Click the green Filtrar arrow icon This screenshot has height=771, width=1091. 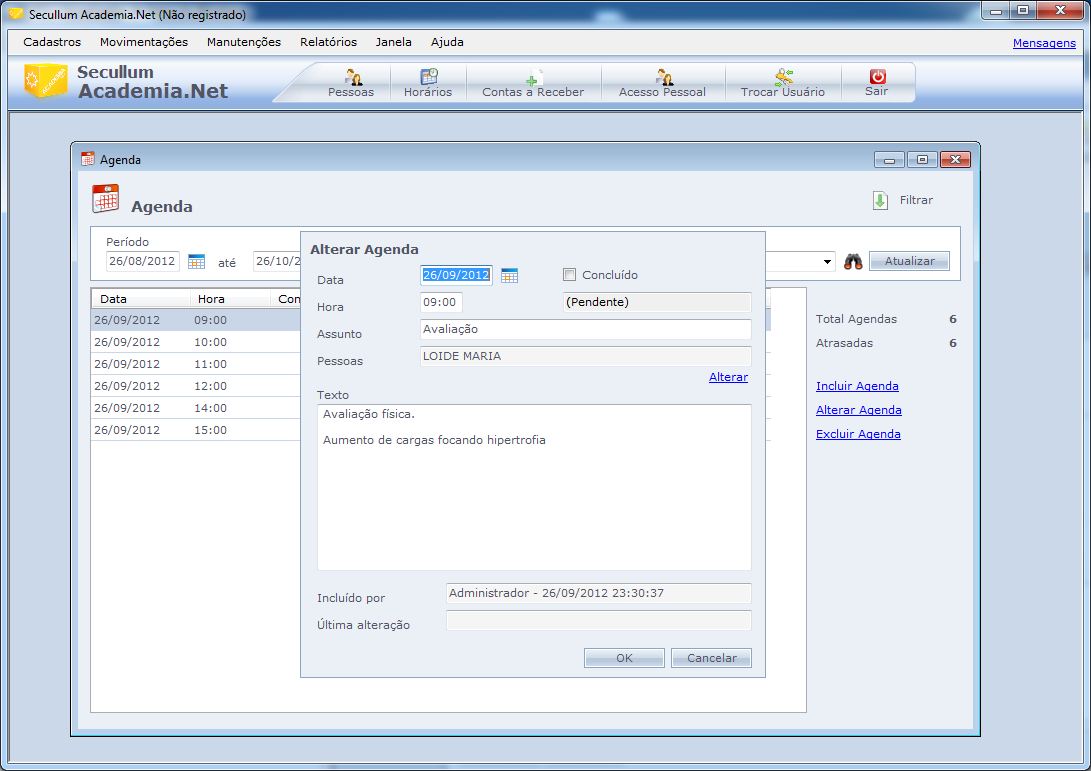pyautogui.click(x=880, y=200)
